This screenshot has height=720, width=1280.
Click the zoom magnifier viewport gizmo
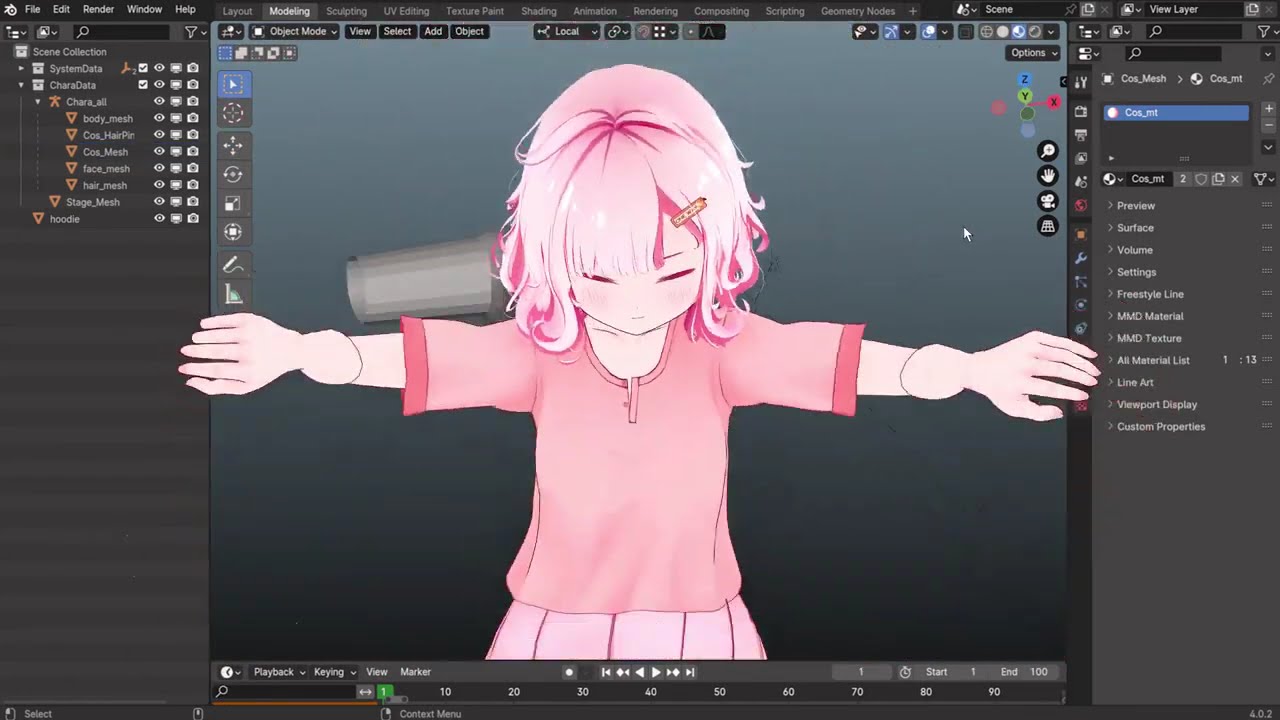click(x=1048, y=151)
